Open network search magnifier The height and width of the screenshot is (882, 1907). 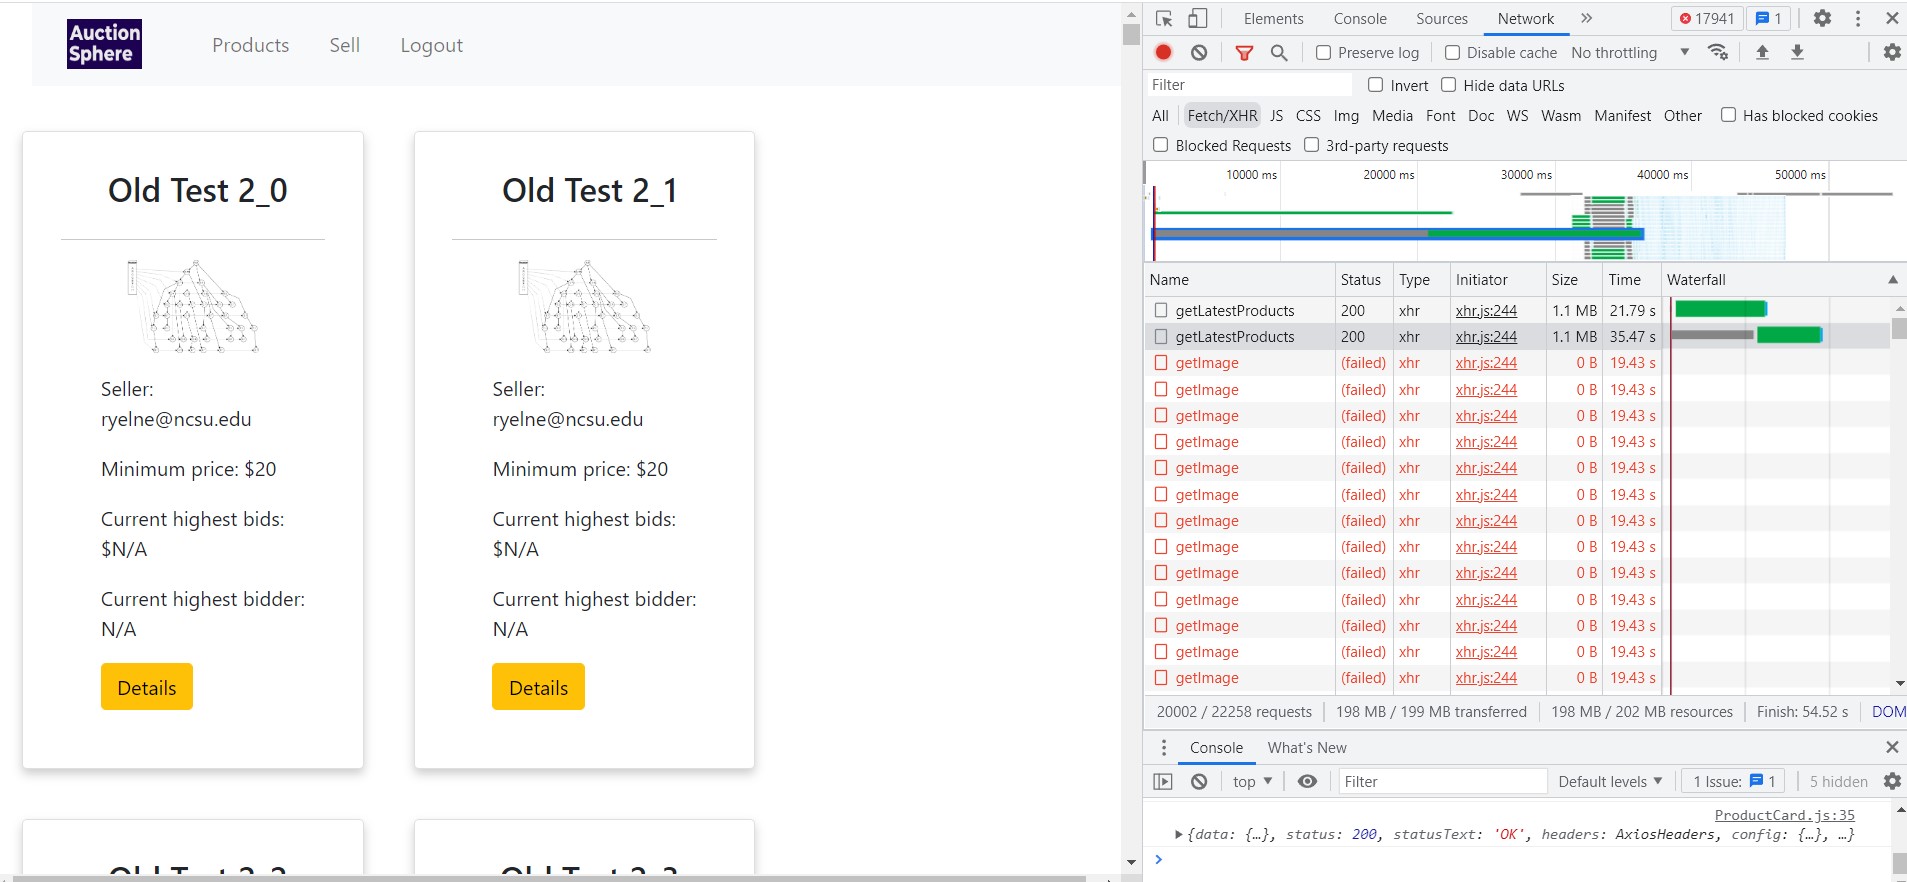(1279, 52)
